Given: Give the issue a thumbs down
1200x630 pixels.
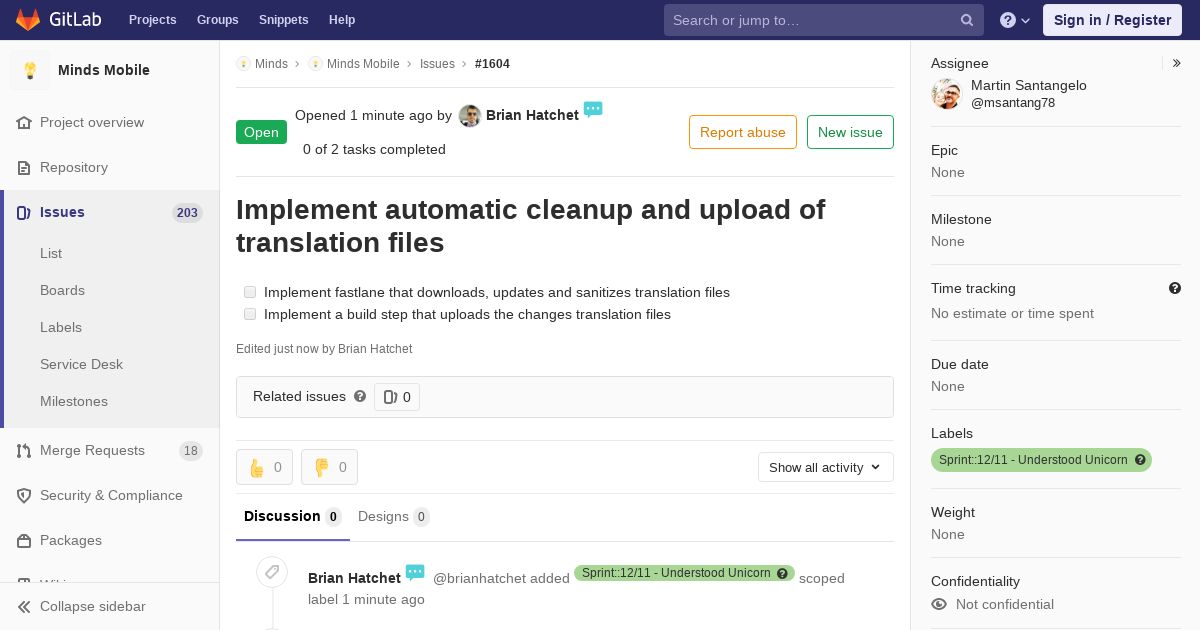Looking at the screenshot, I should pyautogui.click(x=329, y=467).
